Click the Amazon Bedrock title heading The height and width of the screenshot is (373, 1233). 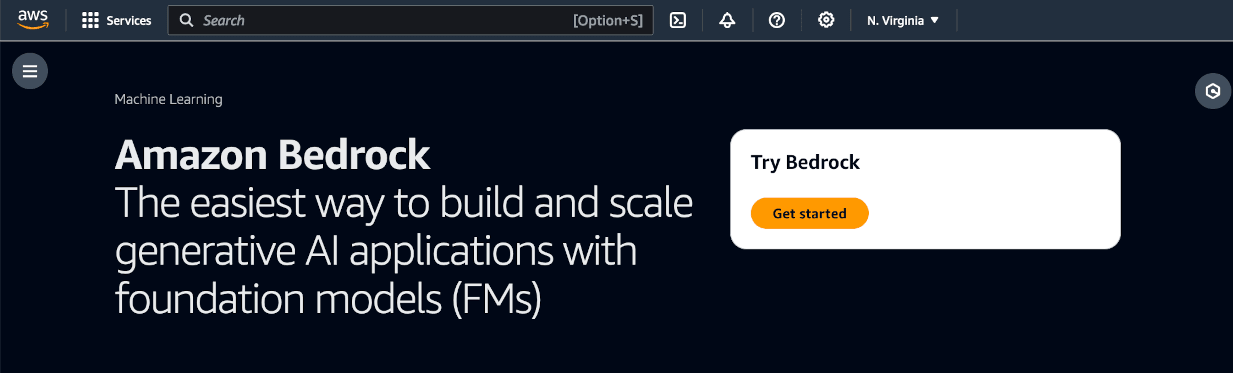273,155
